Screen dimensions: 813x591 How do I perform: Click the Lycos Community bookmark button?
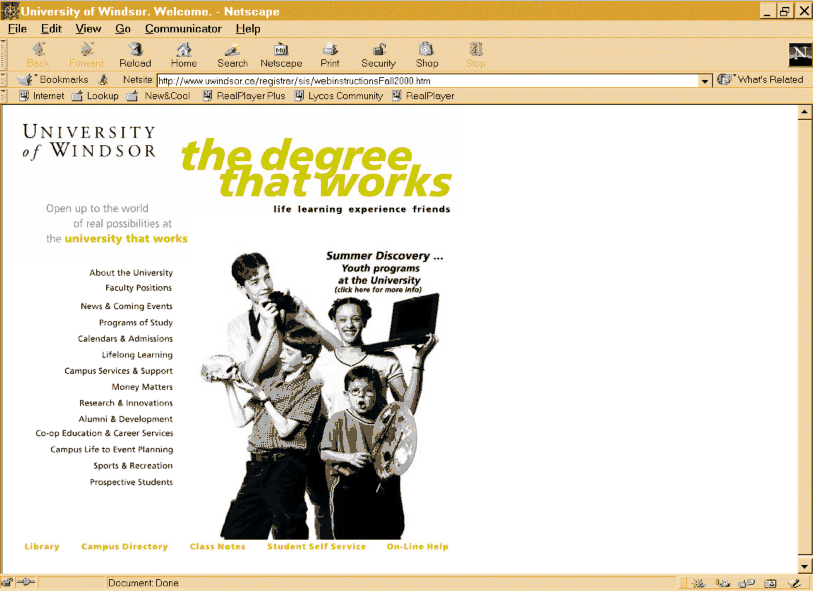click(x=338, y=96)
